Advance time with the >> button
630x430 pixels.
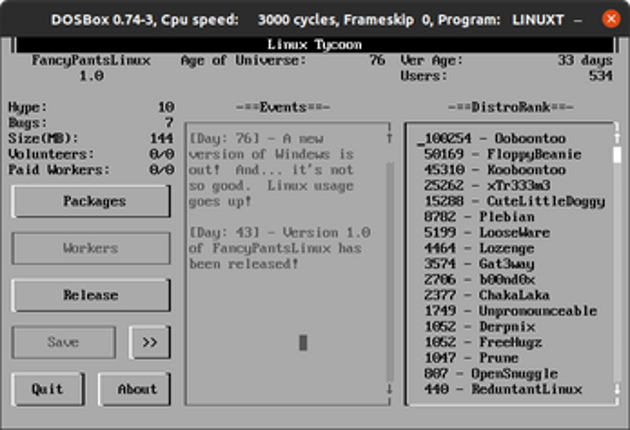pyautogui.click(x=150, y=342)
